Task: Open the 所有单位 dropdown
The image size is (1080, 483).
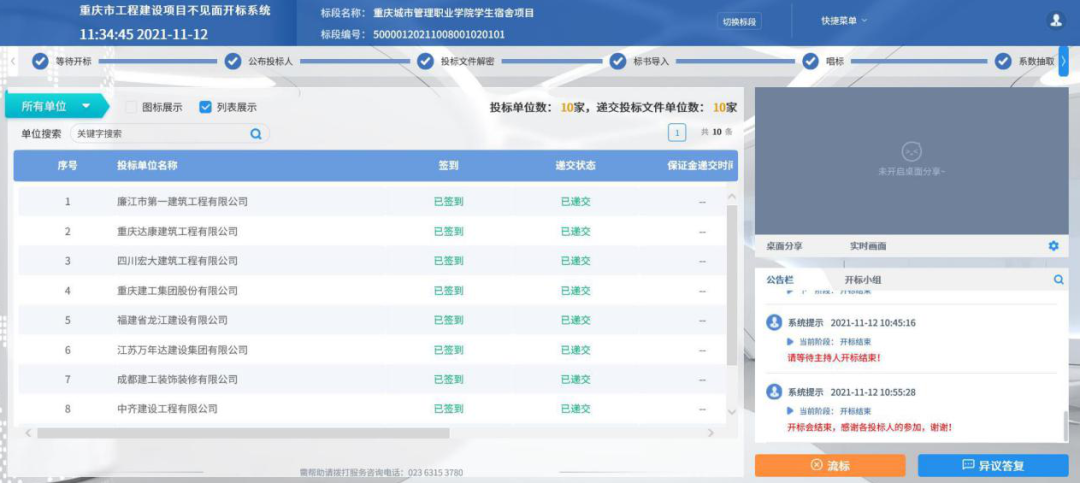Action: point(55,106)
